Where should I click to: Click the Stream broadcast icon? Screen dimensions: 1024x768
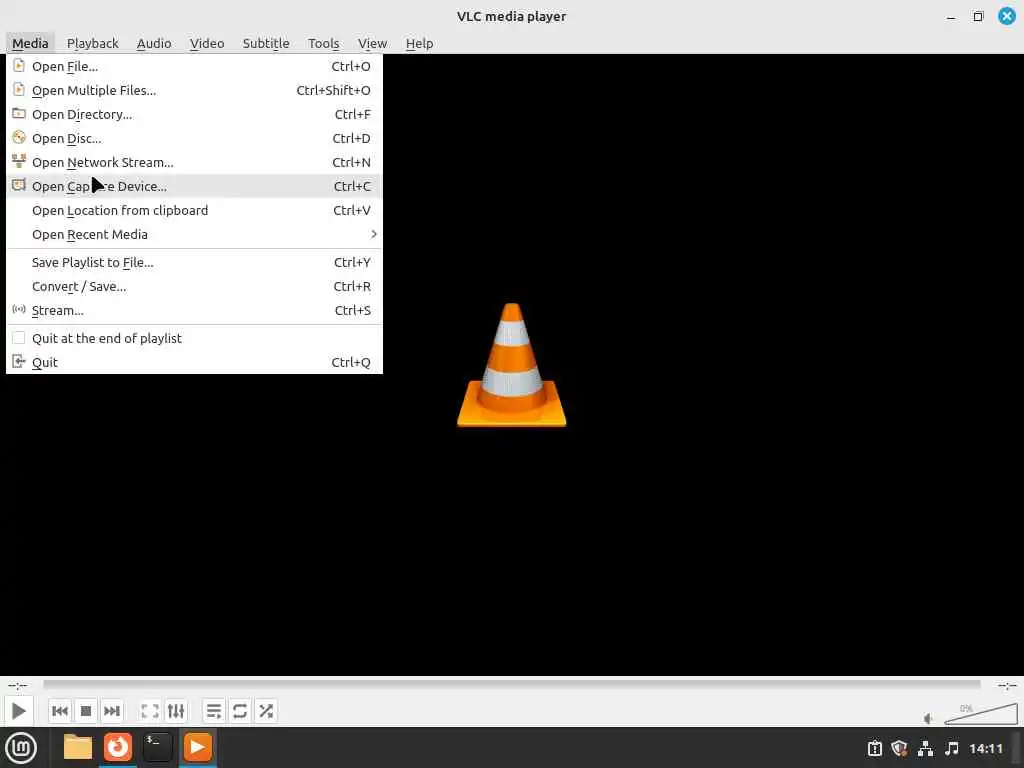tap(19, 310)
